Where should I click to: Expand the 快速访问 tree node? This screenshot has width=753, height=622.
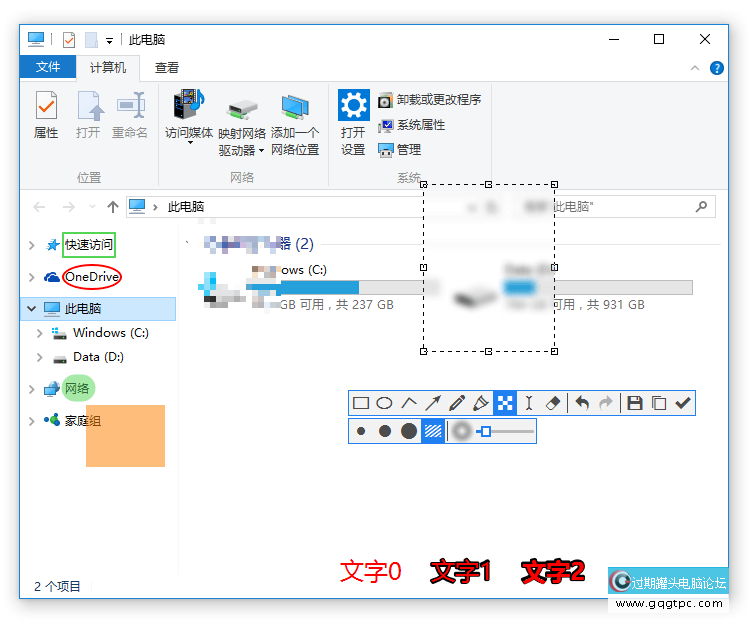32,245
